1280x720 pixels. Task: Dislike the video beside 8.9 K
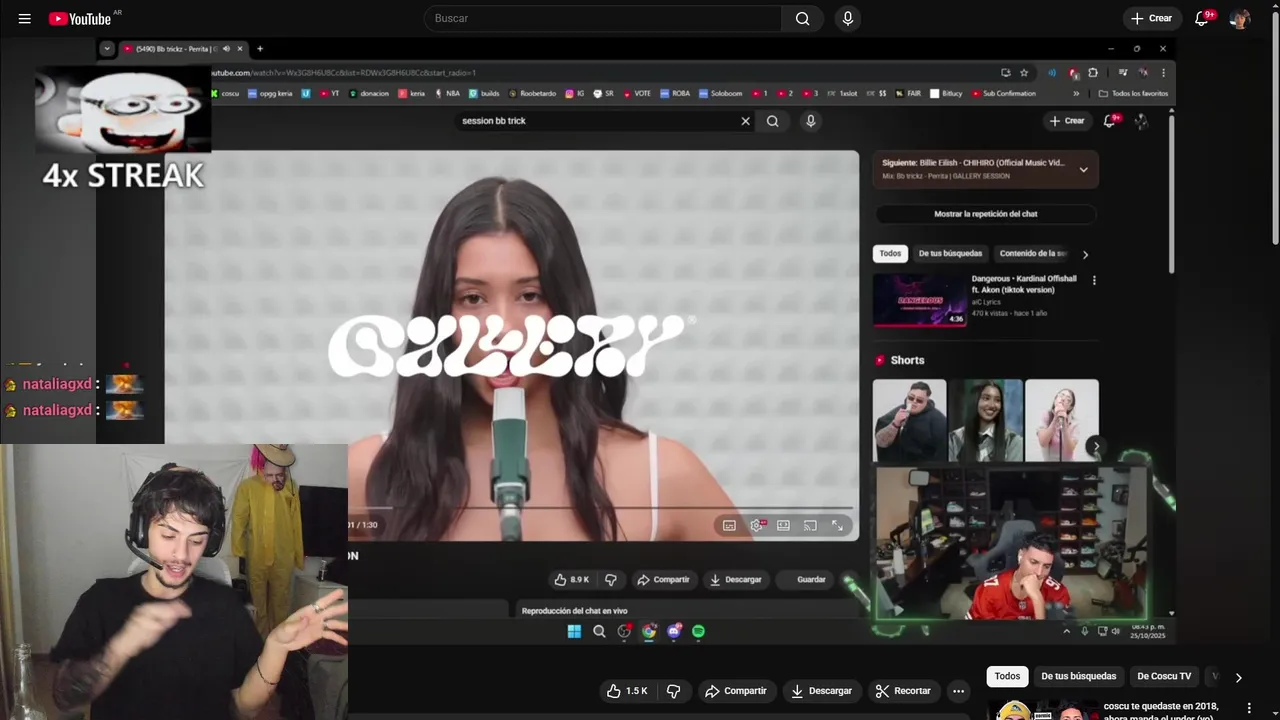tap(610, 579)
